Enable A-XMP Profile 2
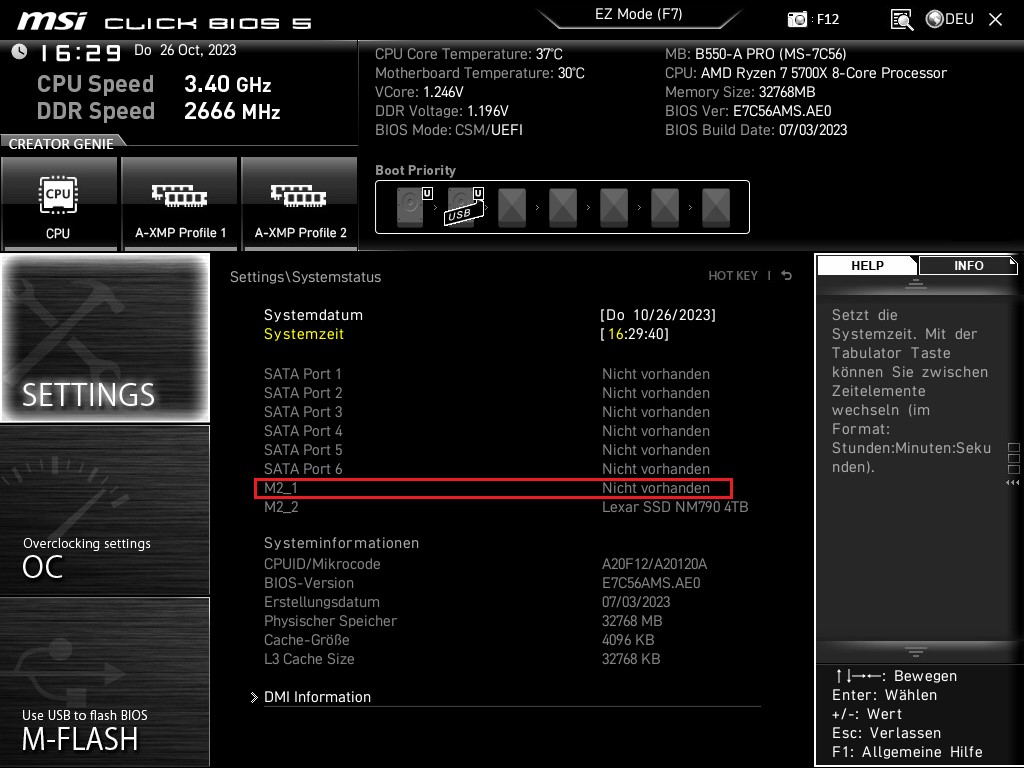 point(300,203)
